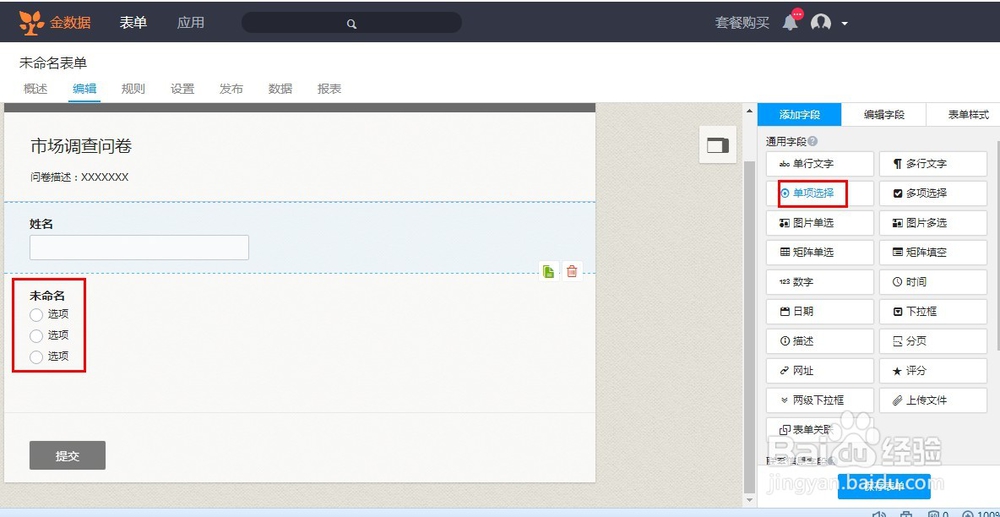Go to 表单 in top navigation
Image resolution: width=1000 pixels, height=517 pixels.
[x=133, y=23]
